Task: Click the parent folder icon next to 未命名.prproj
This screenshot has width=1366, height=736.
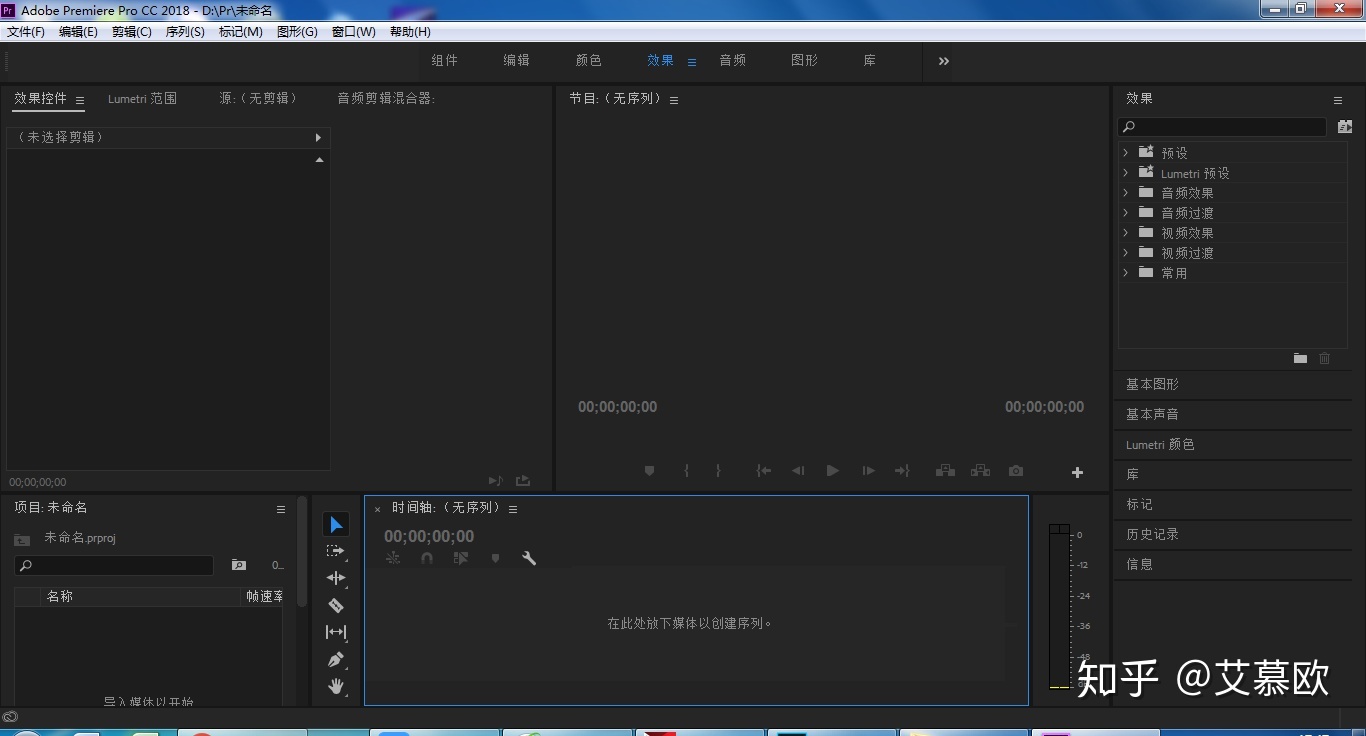Action: coord(22,539)
